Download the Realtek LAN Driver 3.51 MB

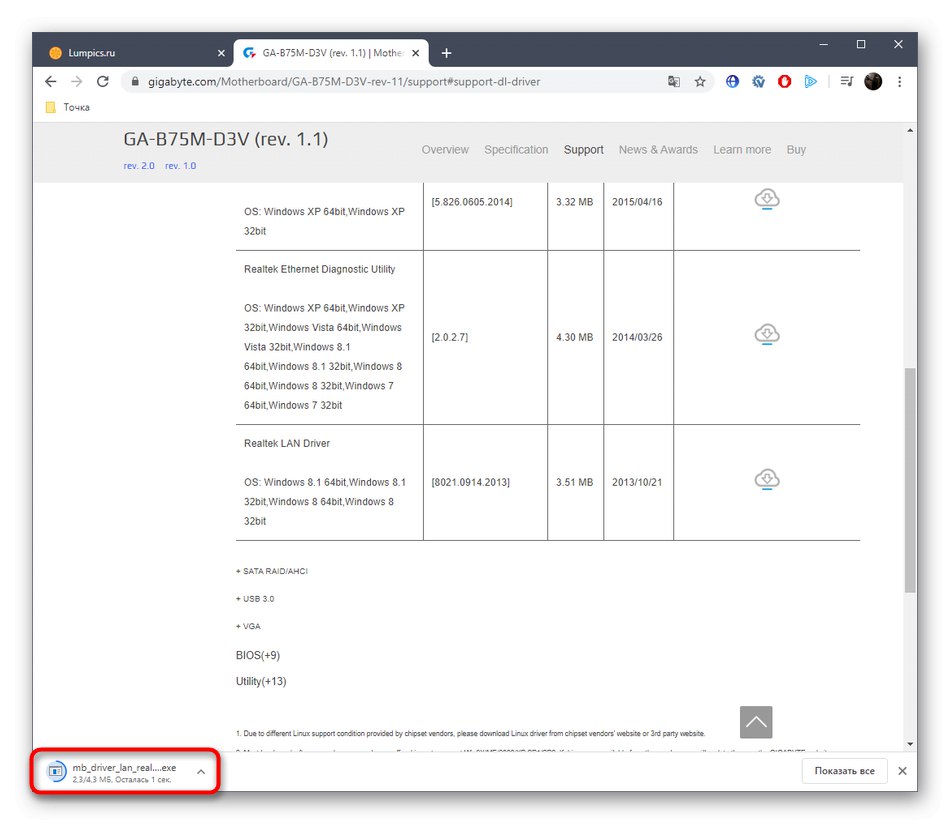coord(766,479)
